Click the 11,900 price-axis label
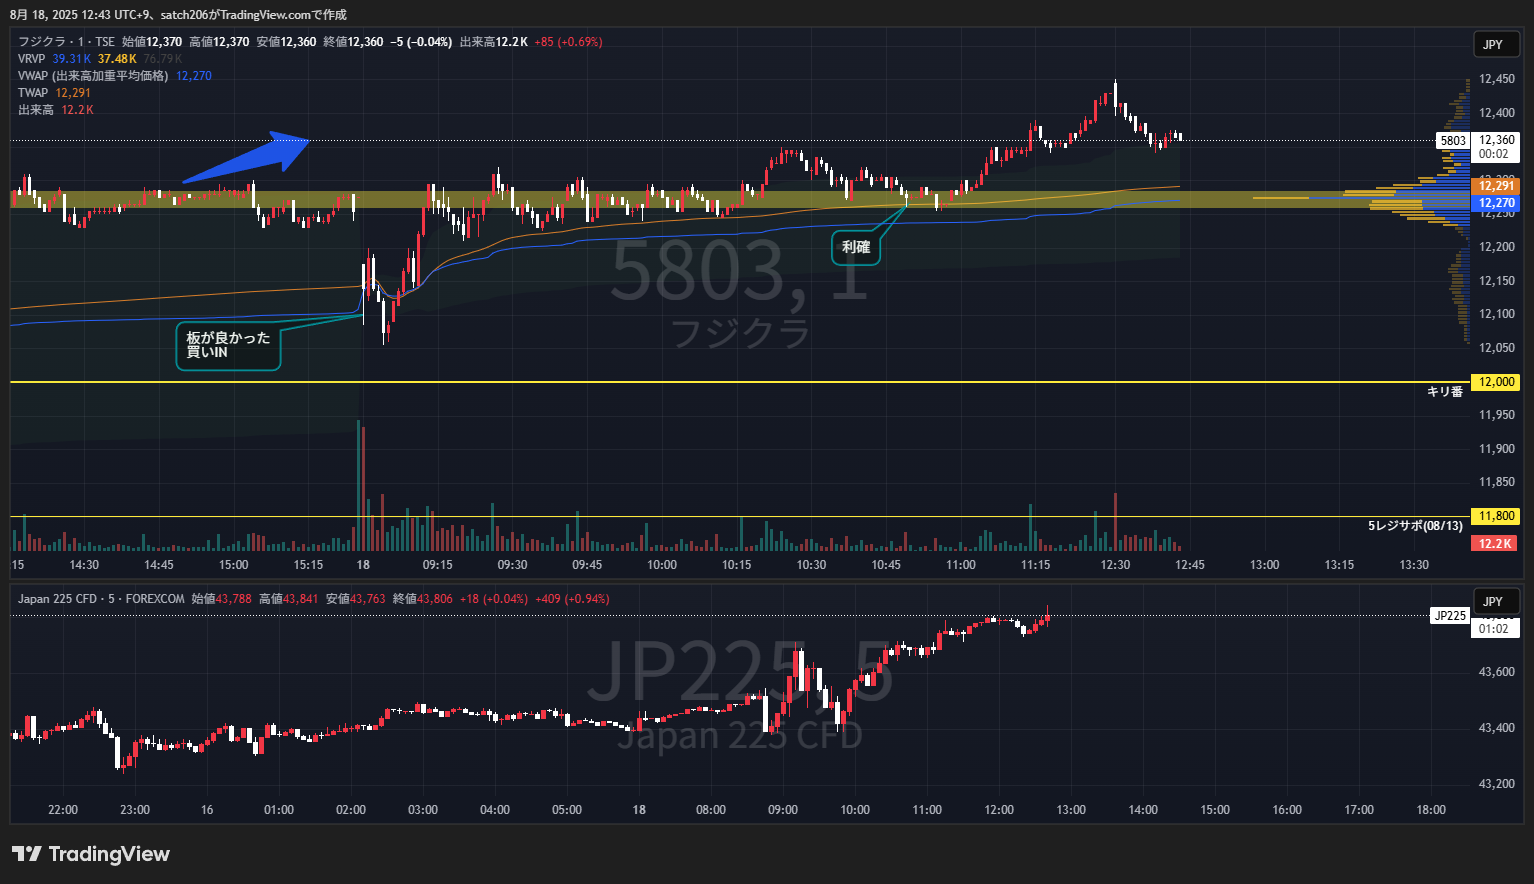This screenshot has height=884, width=1534. tap(1496, 449)
